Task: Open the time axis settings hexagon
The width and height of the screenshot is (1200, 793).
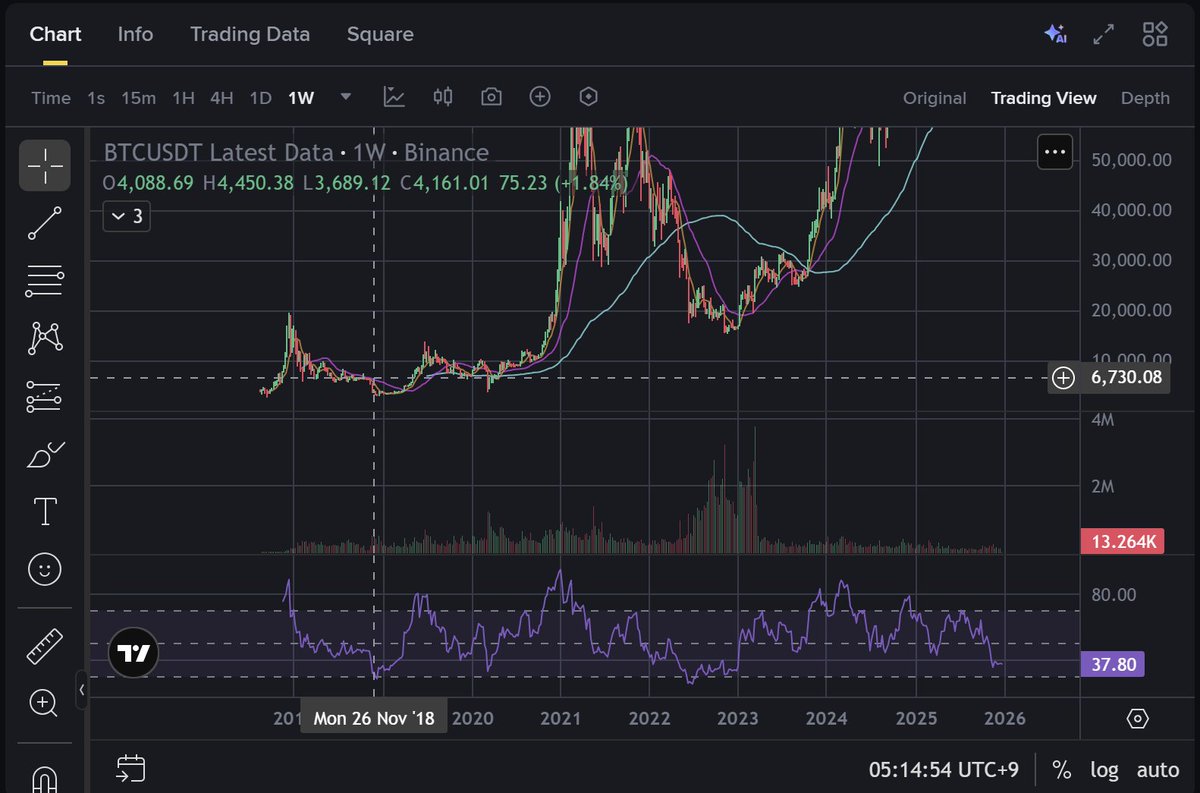Action: (1137, 719)
